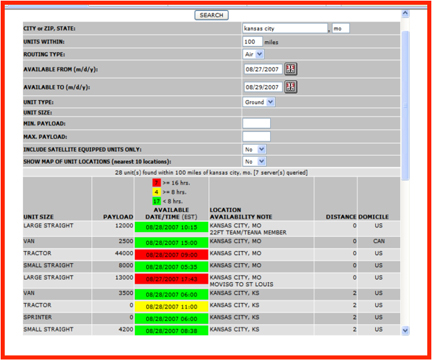Click the Min. Payload input box
The width and height of the screenshot is (432, 360).
pyautogui.click(x=256, y=123)
